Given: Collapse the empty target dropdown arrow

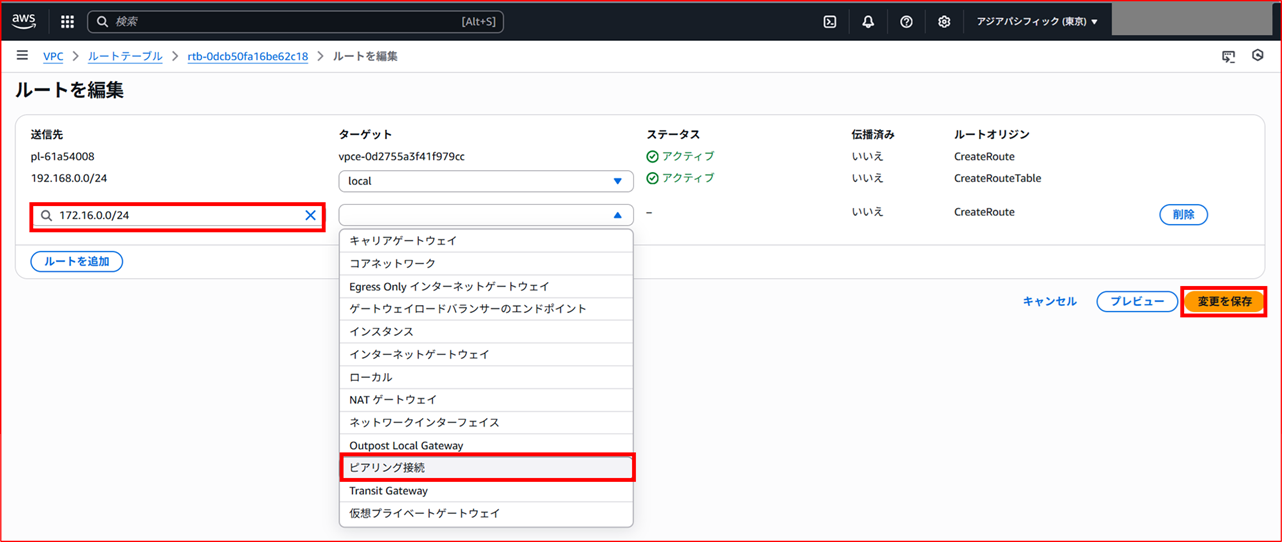Looking at the screenshot, I should (x=617, y=215).
